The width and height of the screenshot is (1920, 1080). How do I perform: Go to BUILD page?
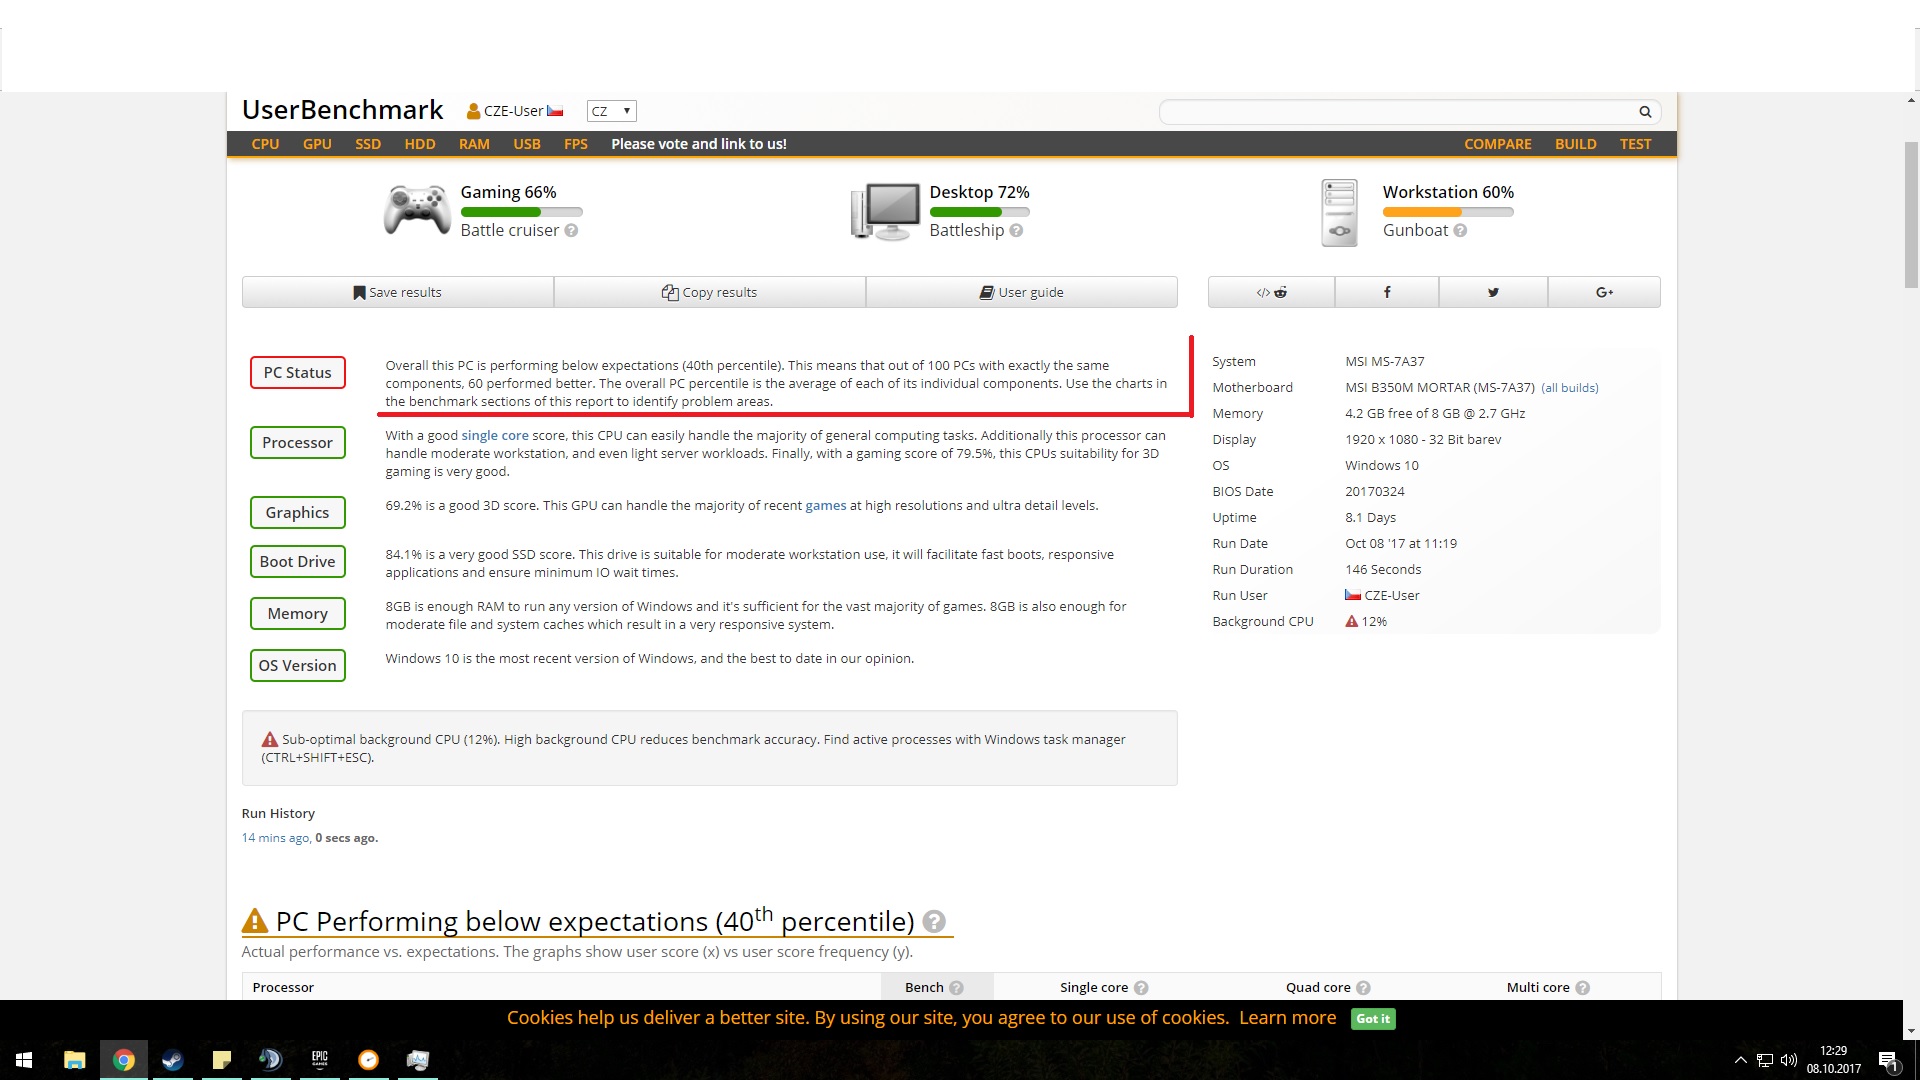click(x=1575, y=144)
